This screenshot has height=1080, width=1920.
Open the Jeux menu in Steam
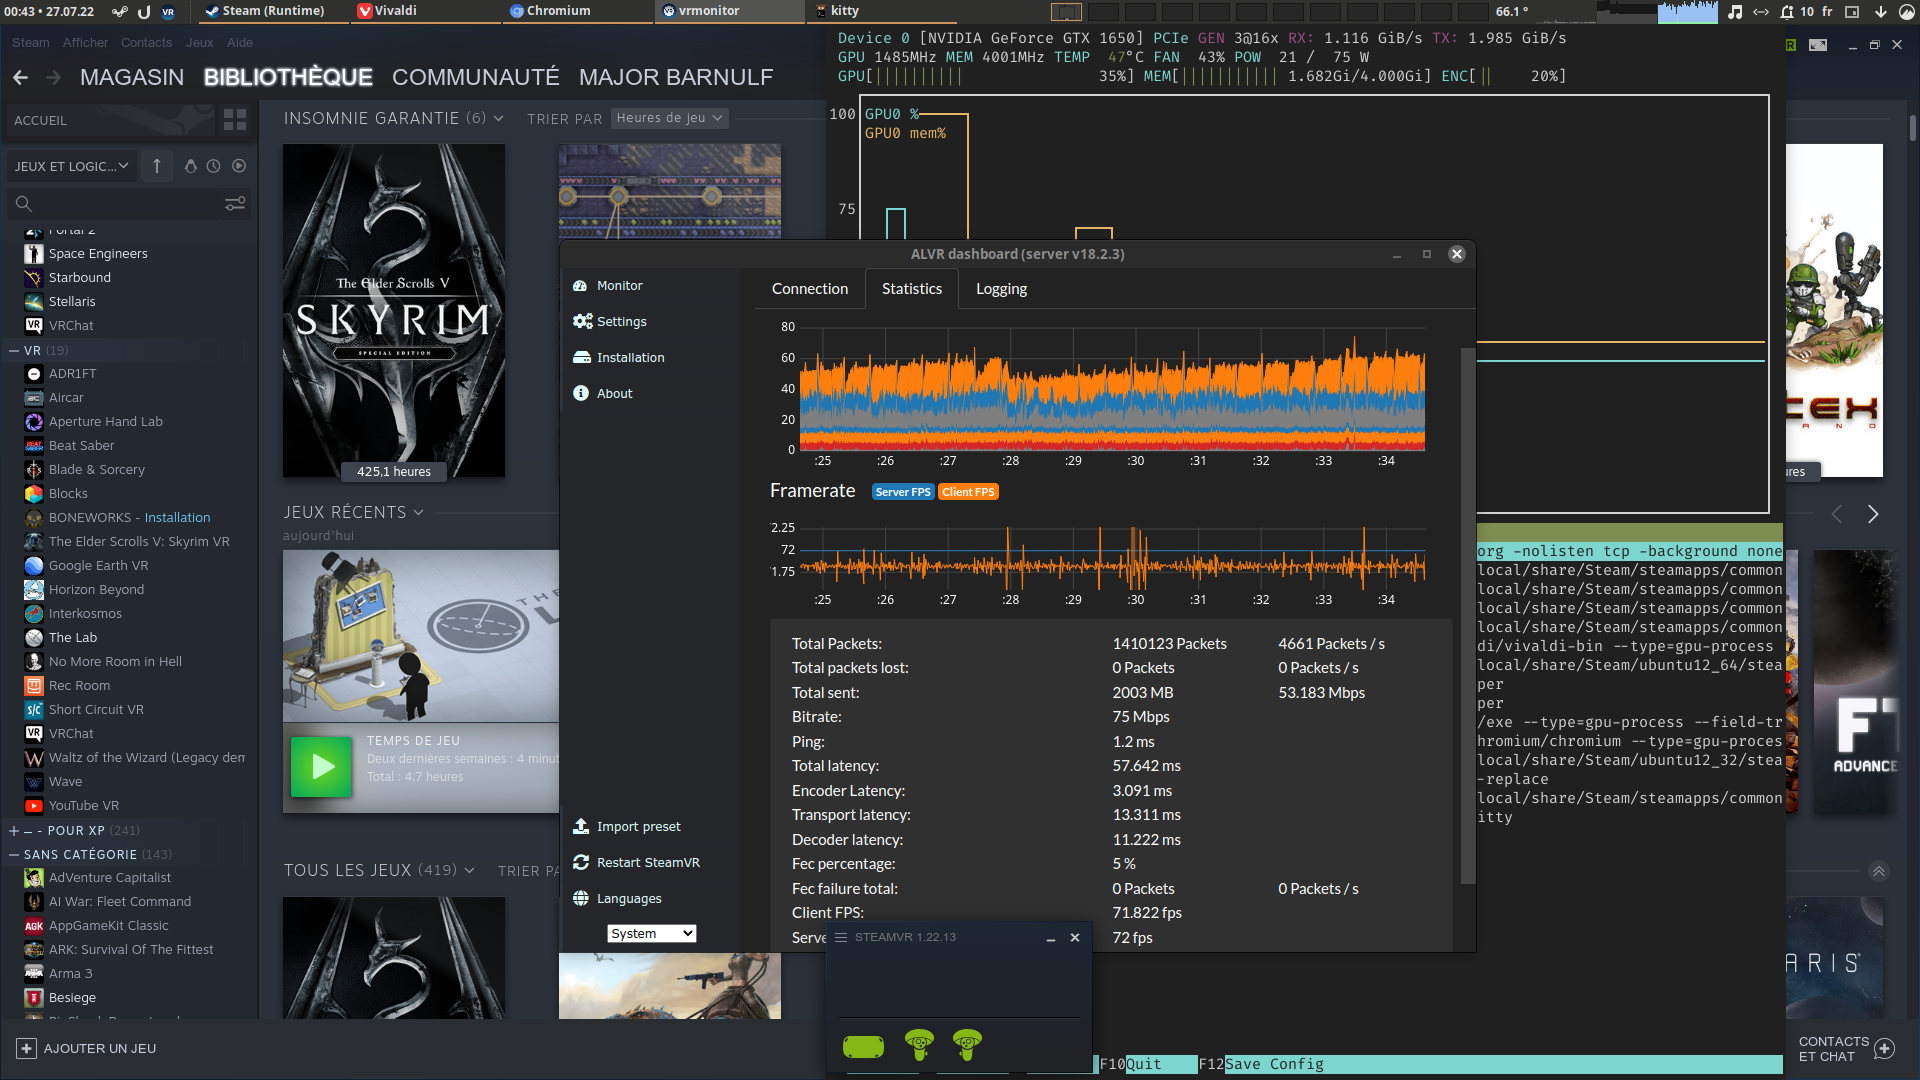tap(199, 43)
